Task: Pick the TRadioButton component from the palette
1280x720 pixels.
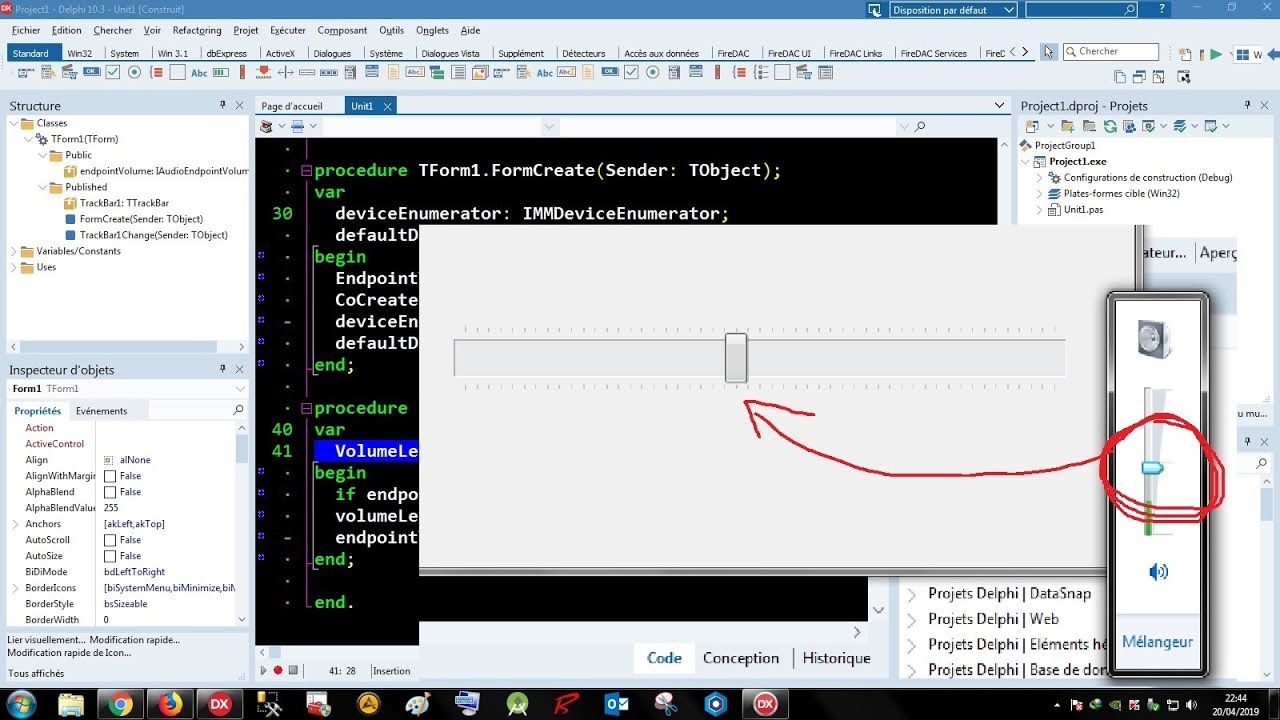Action: click(134, 72)
